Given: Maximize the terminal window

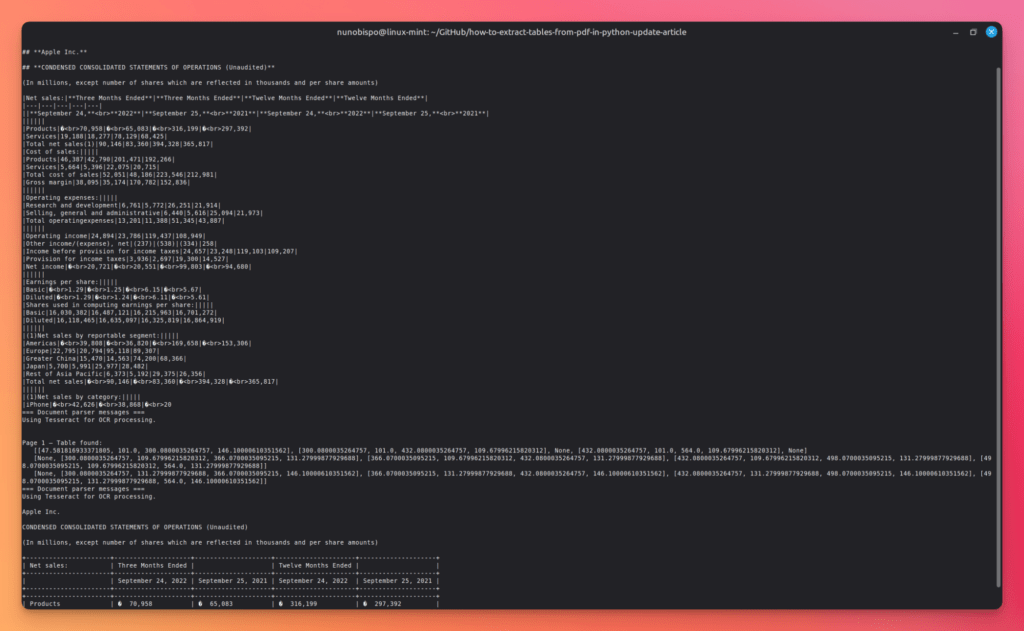Looking at the screenshot, I should coord(973,32).
